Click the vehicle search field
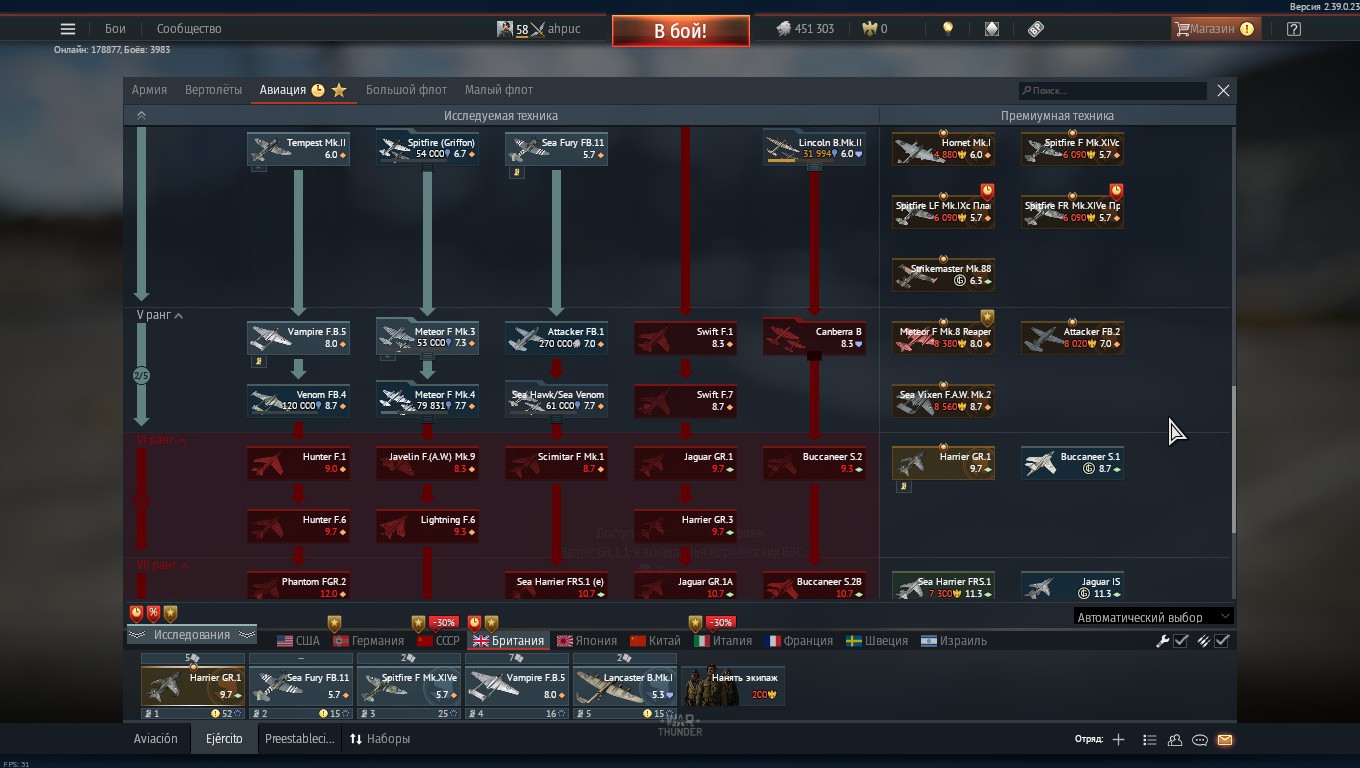 1112,90
